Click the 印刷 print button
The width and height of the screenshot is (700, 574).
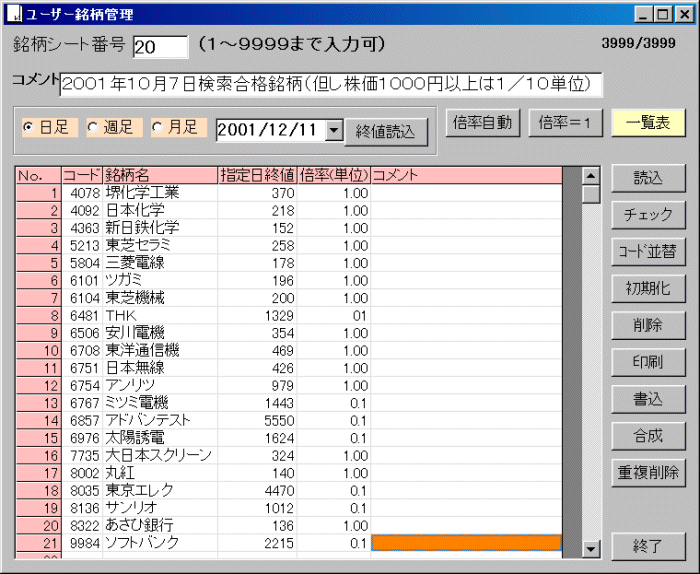click(648, 362)
